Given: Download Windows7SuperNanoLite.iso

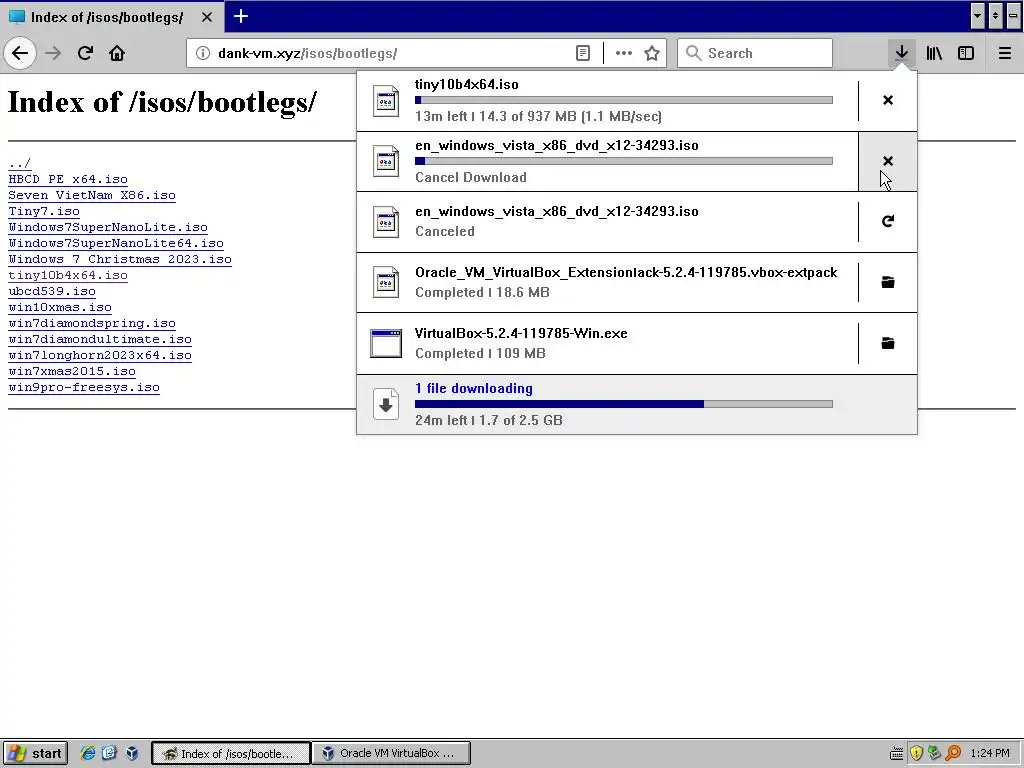Looking at the screenshot, I should pos(108,227).
